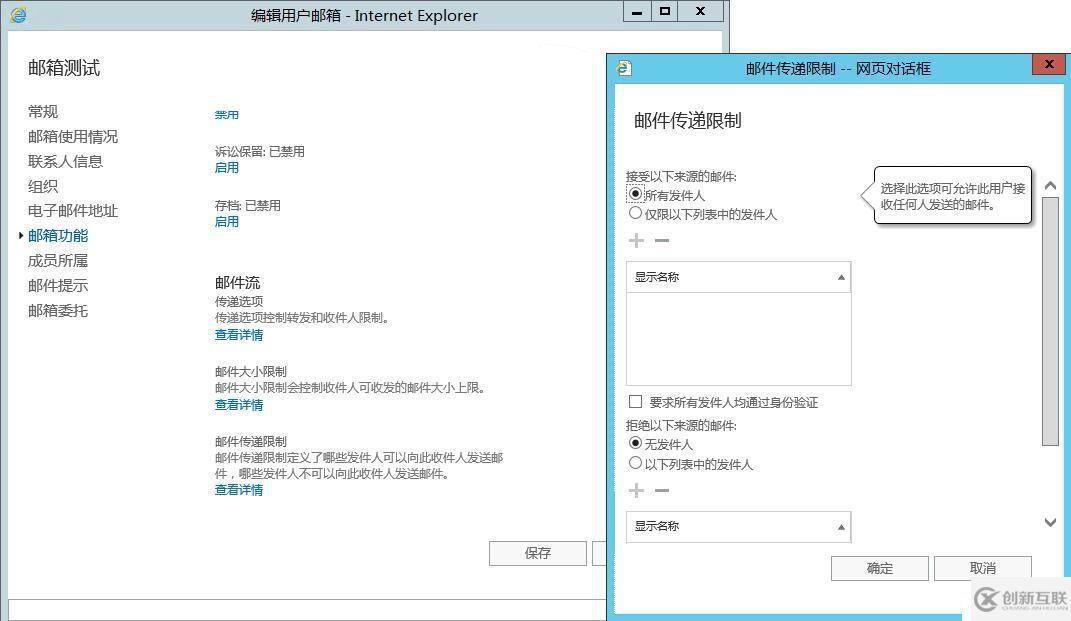Click the minus icon under accepted senders
Screen dimensions: 1071x621
pos(662,240)
